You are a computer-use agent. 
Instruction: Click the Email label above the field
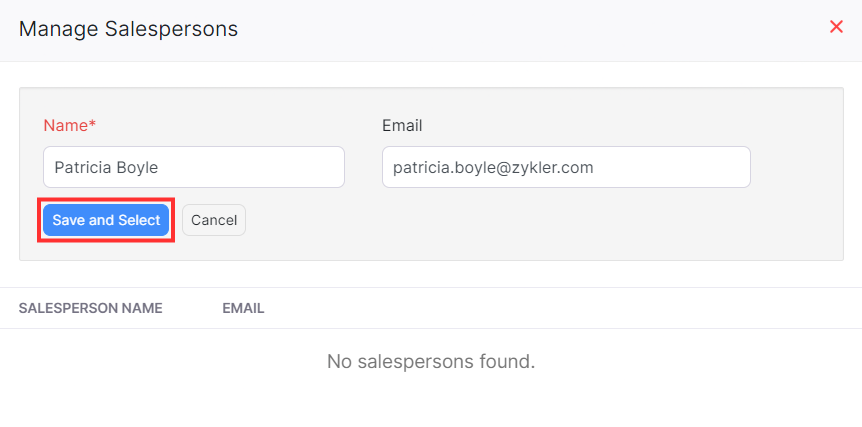tap(402, 126)
